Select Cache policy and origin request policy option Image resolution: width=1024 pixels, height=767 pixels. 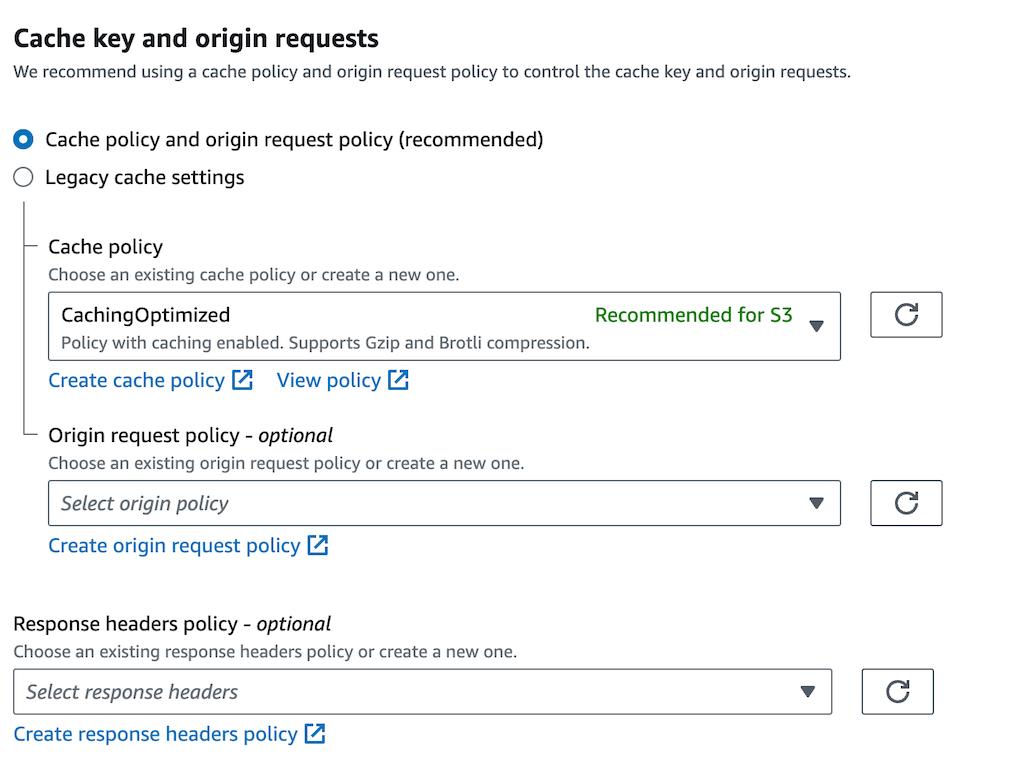click(23, 139)
